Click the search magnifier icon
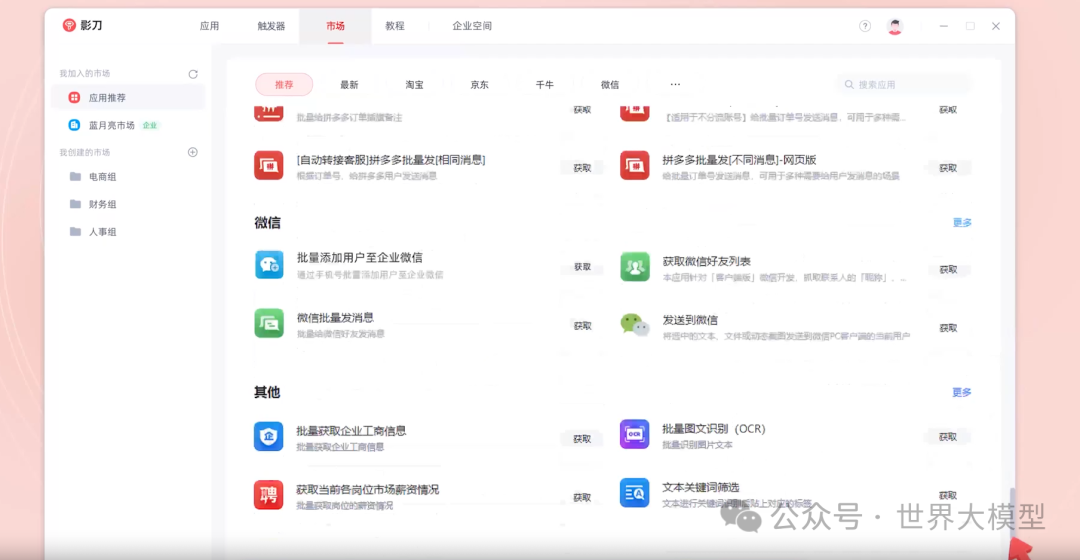 point(849,85)
